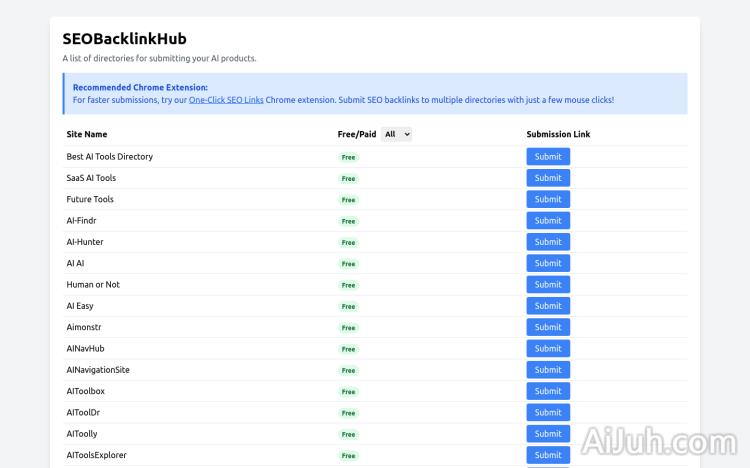Click the Aimonstr site name
This screenshot has height=468, width=750.
(x=84, y=327)
